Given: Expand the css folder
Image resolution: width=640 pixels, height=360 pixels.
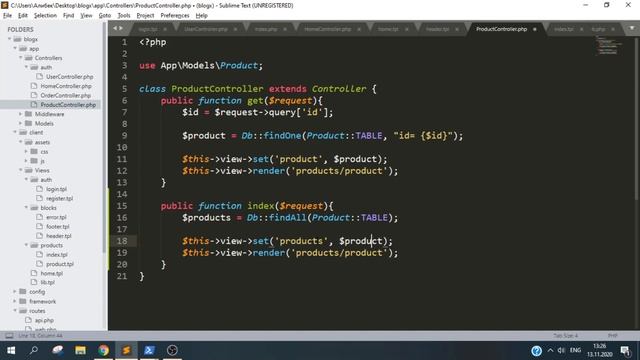Looking at the screenshot, I should click(x=27, y=151).
